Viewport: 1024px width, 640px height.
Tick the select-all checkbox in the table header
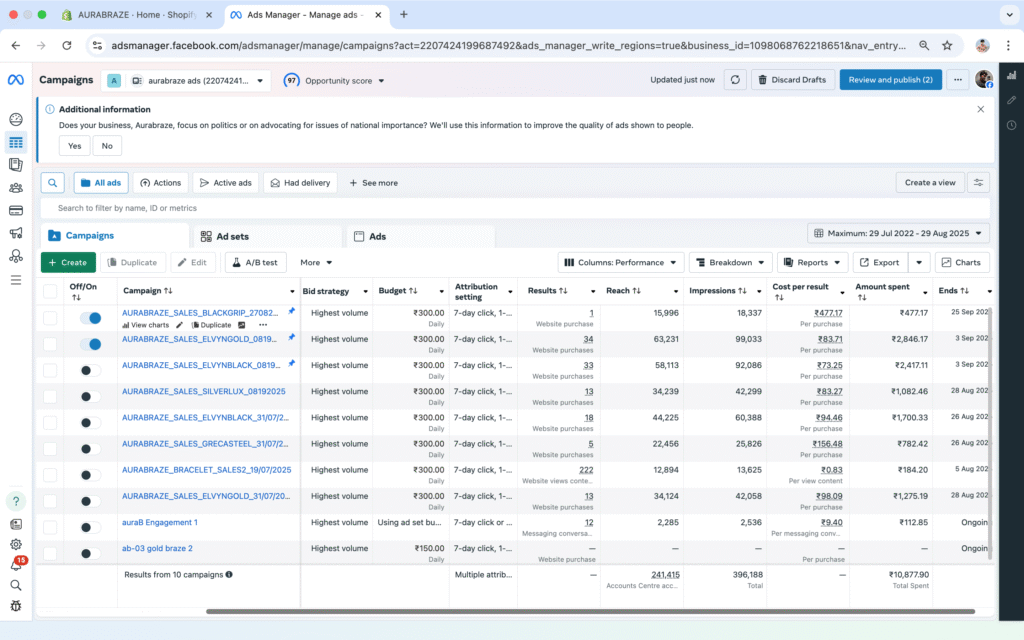tap(50, 291)
